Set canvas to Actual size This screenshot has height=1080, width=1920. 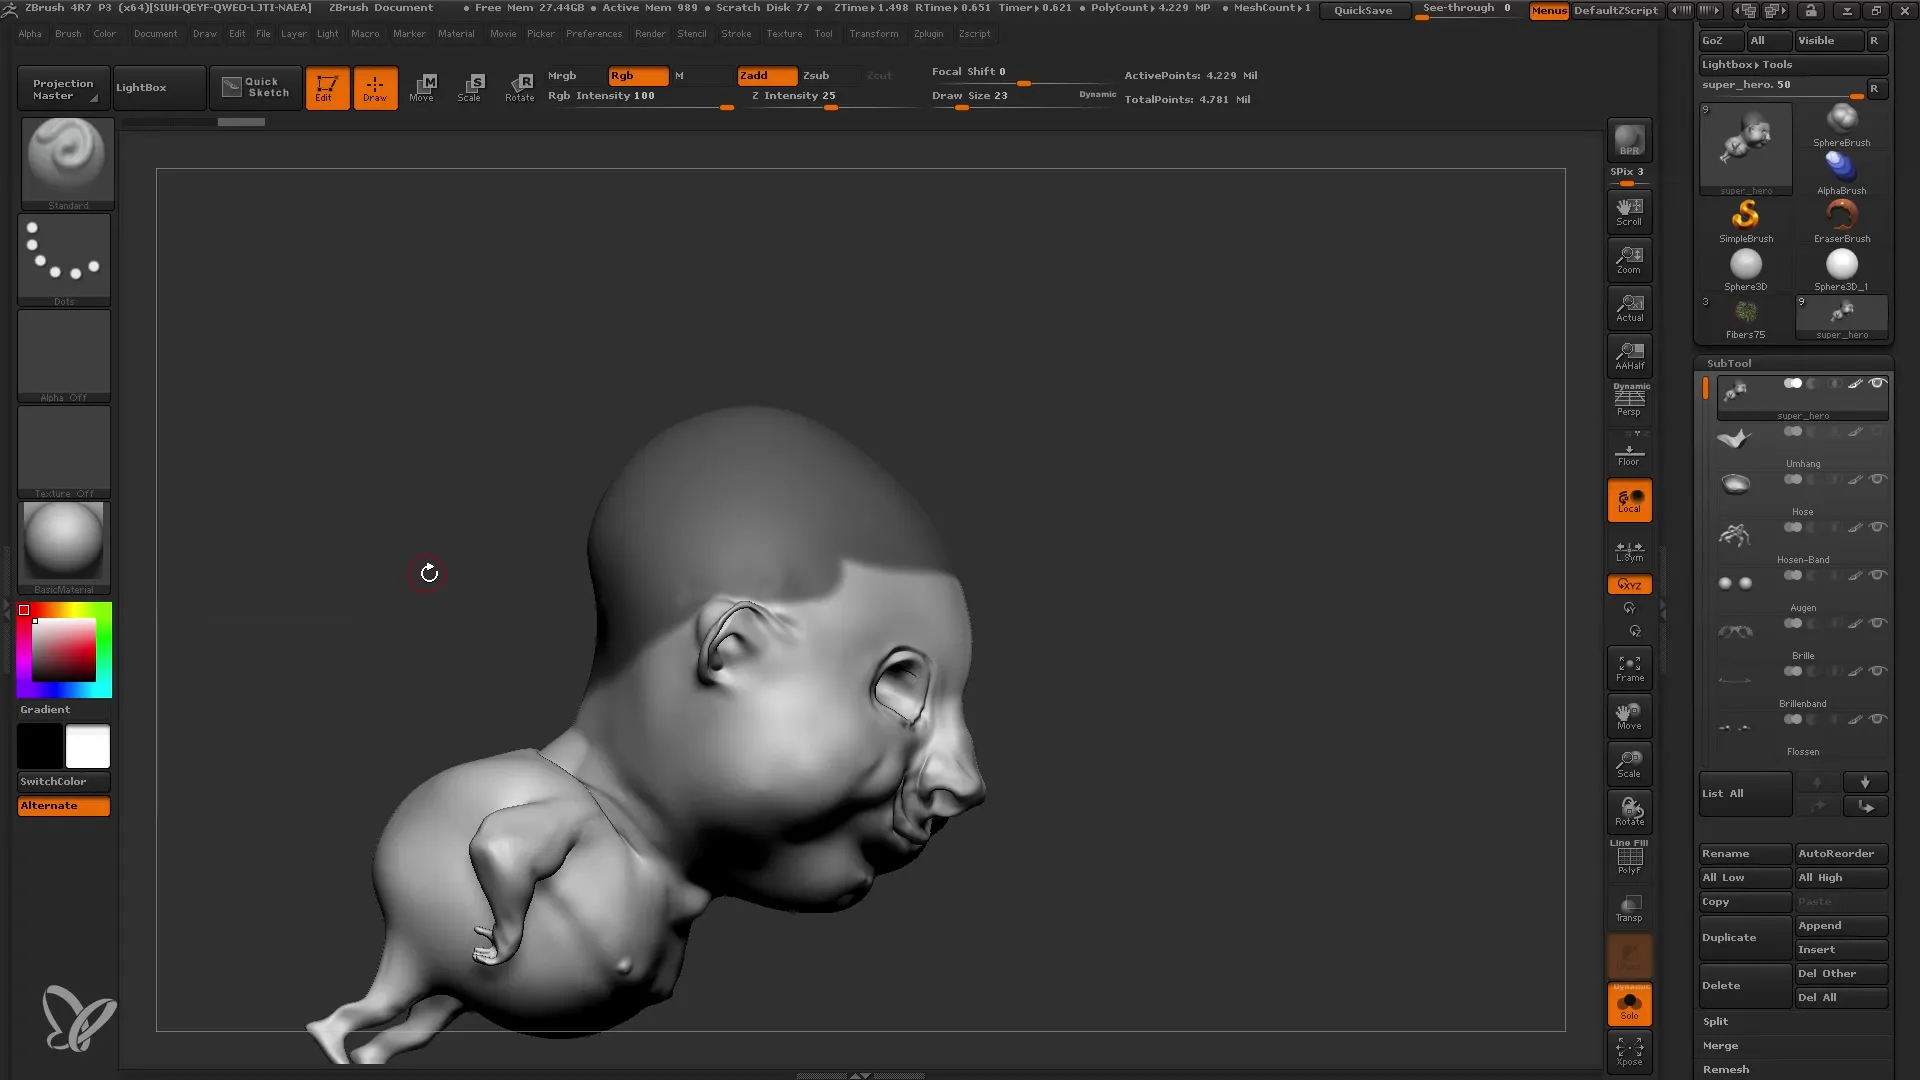click(1629, 307)
